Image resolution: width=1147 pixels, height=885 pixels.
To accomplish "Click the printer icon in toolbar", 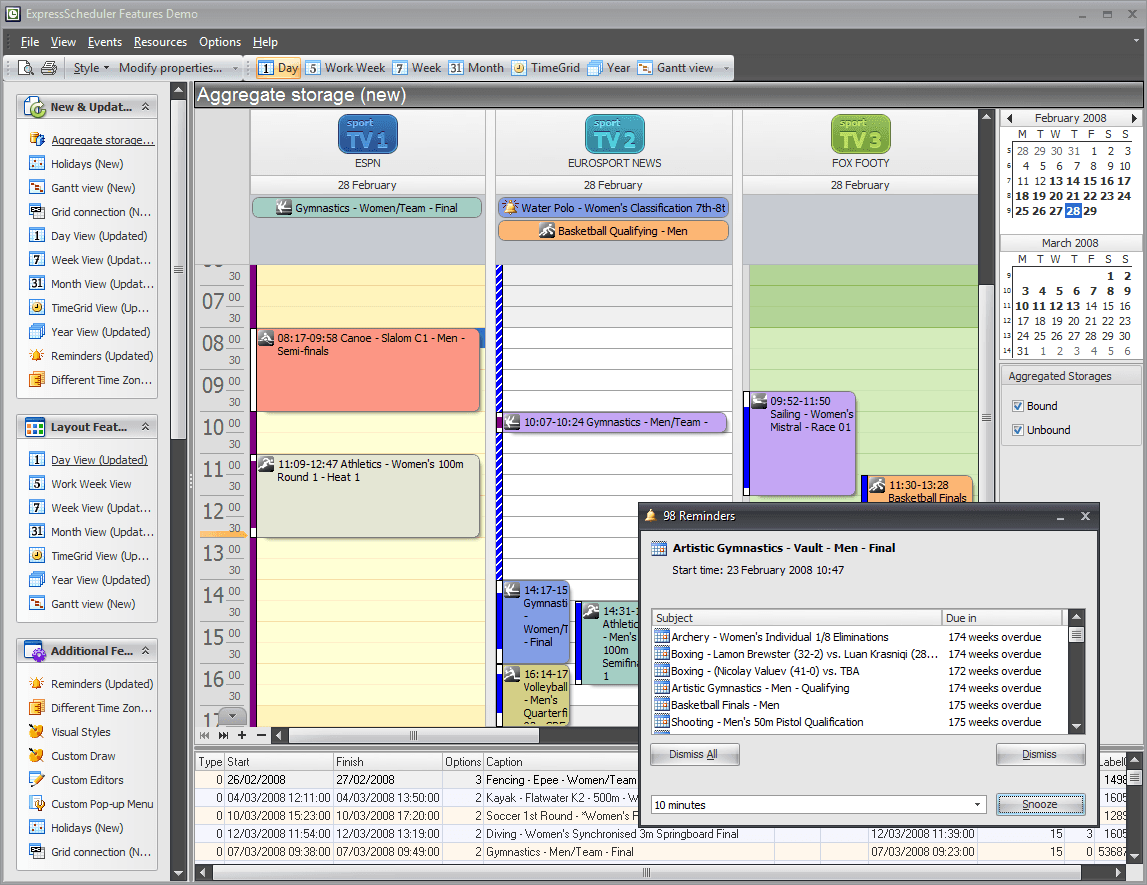I will click(x=49, y=68).
